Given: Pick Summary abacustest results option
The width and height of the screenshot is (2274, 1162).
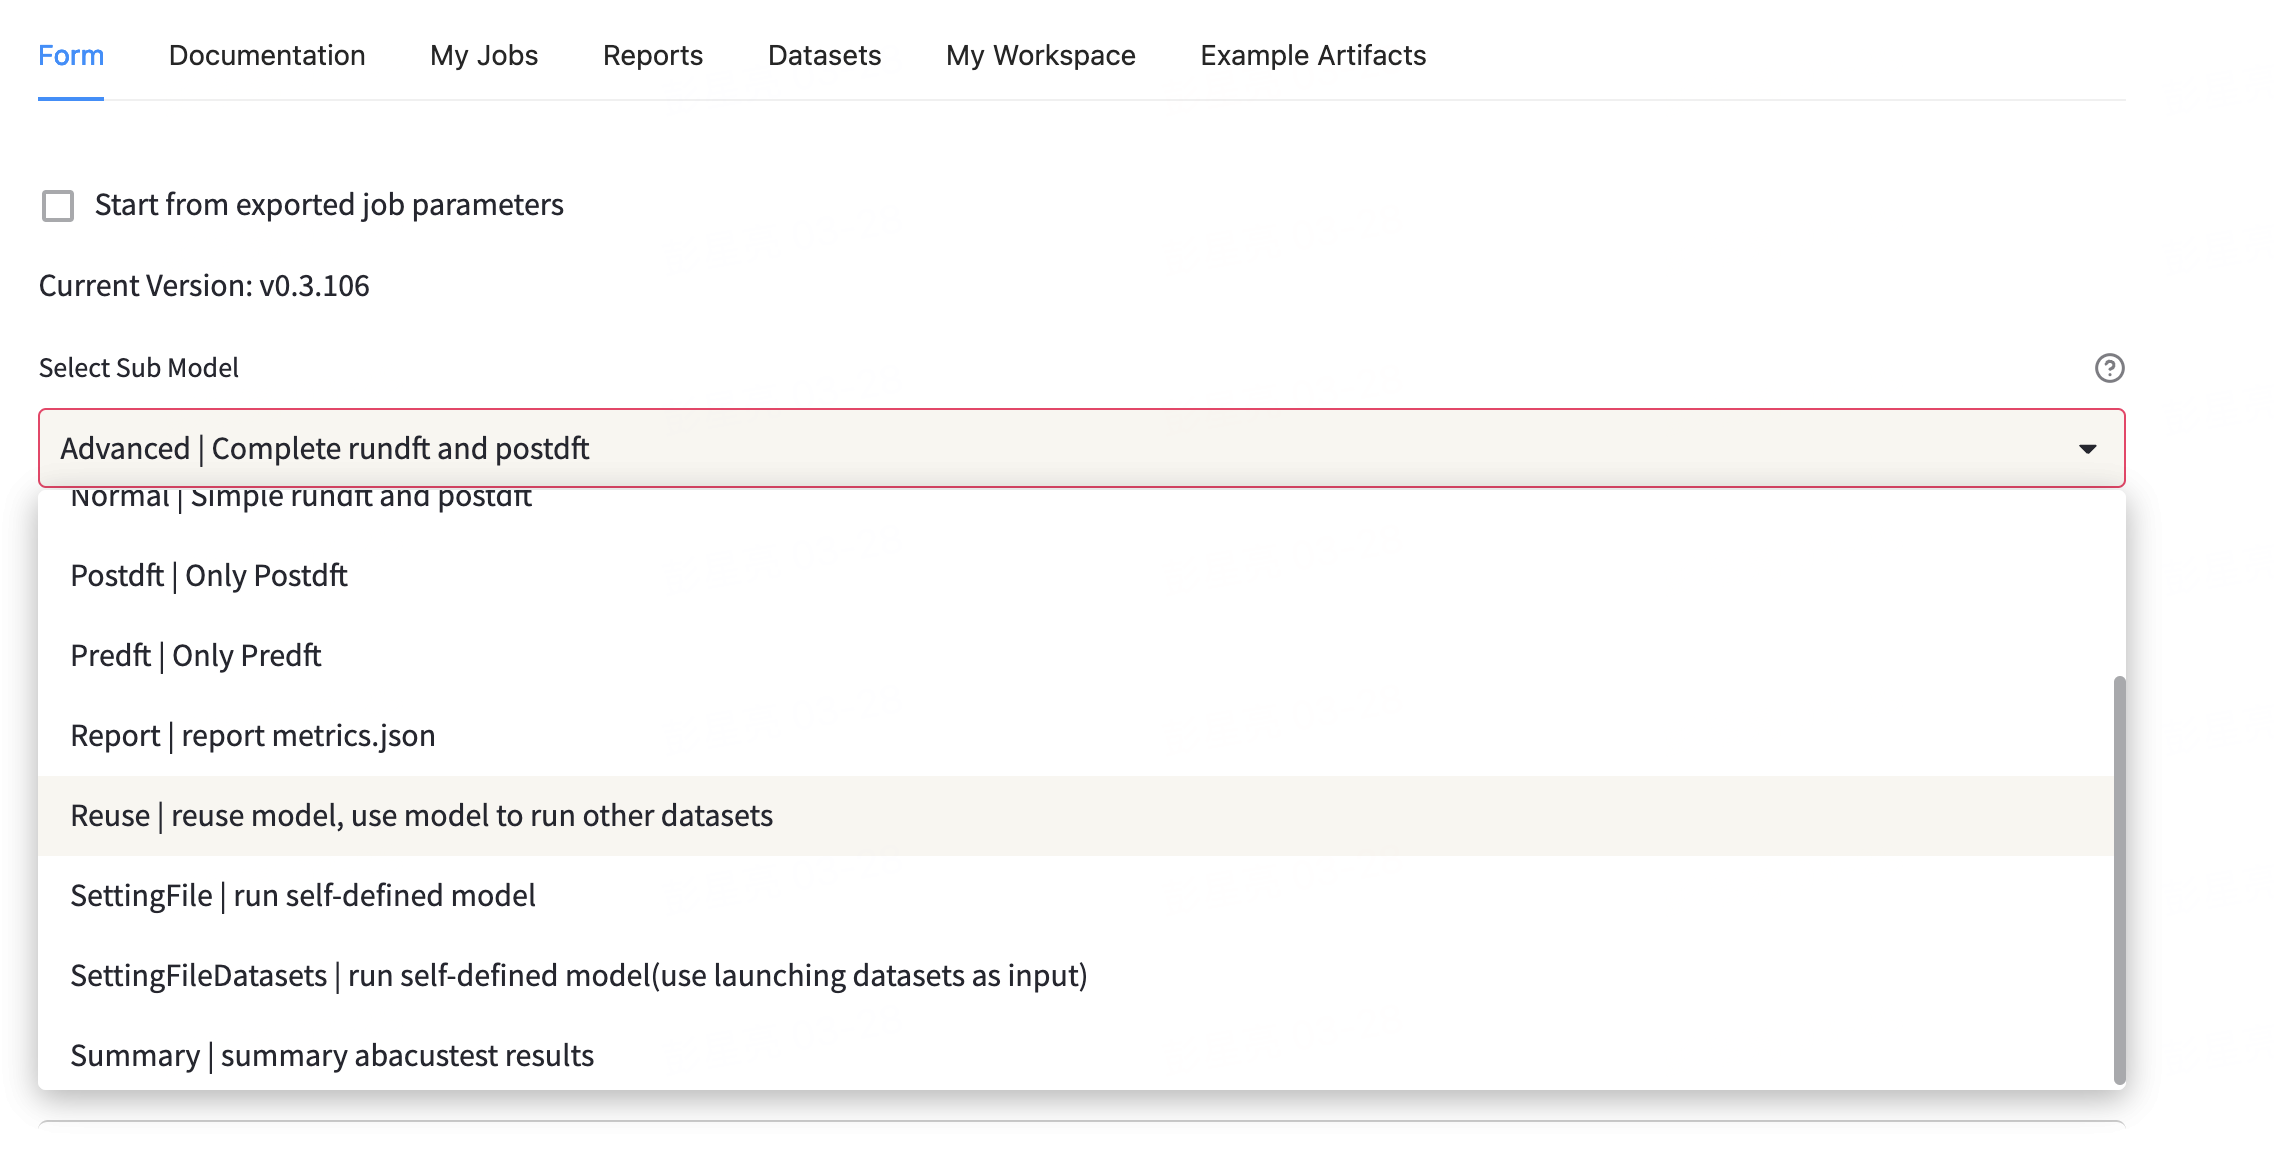Looking at the screenshot, I should coord(332,1056).
